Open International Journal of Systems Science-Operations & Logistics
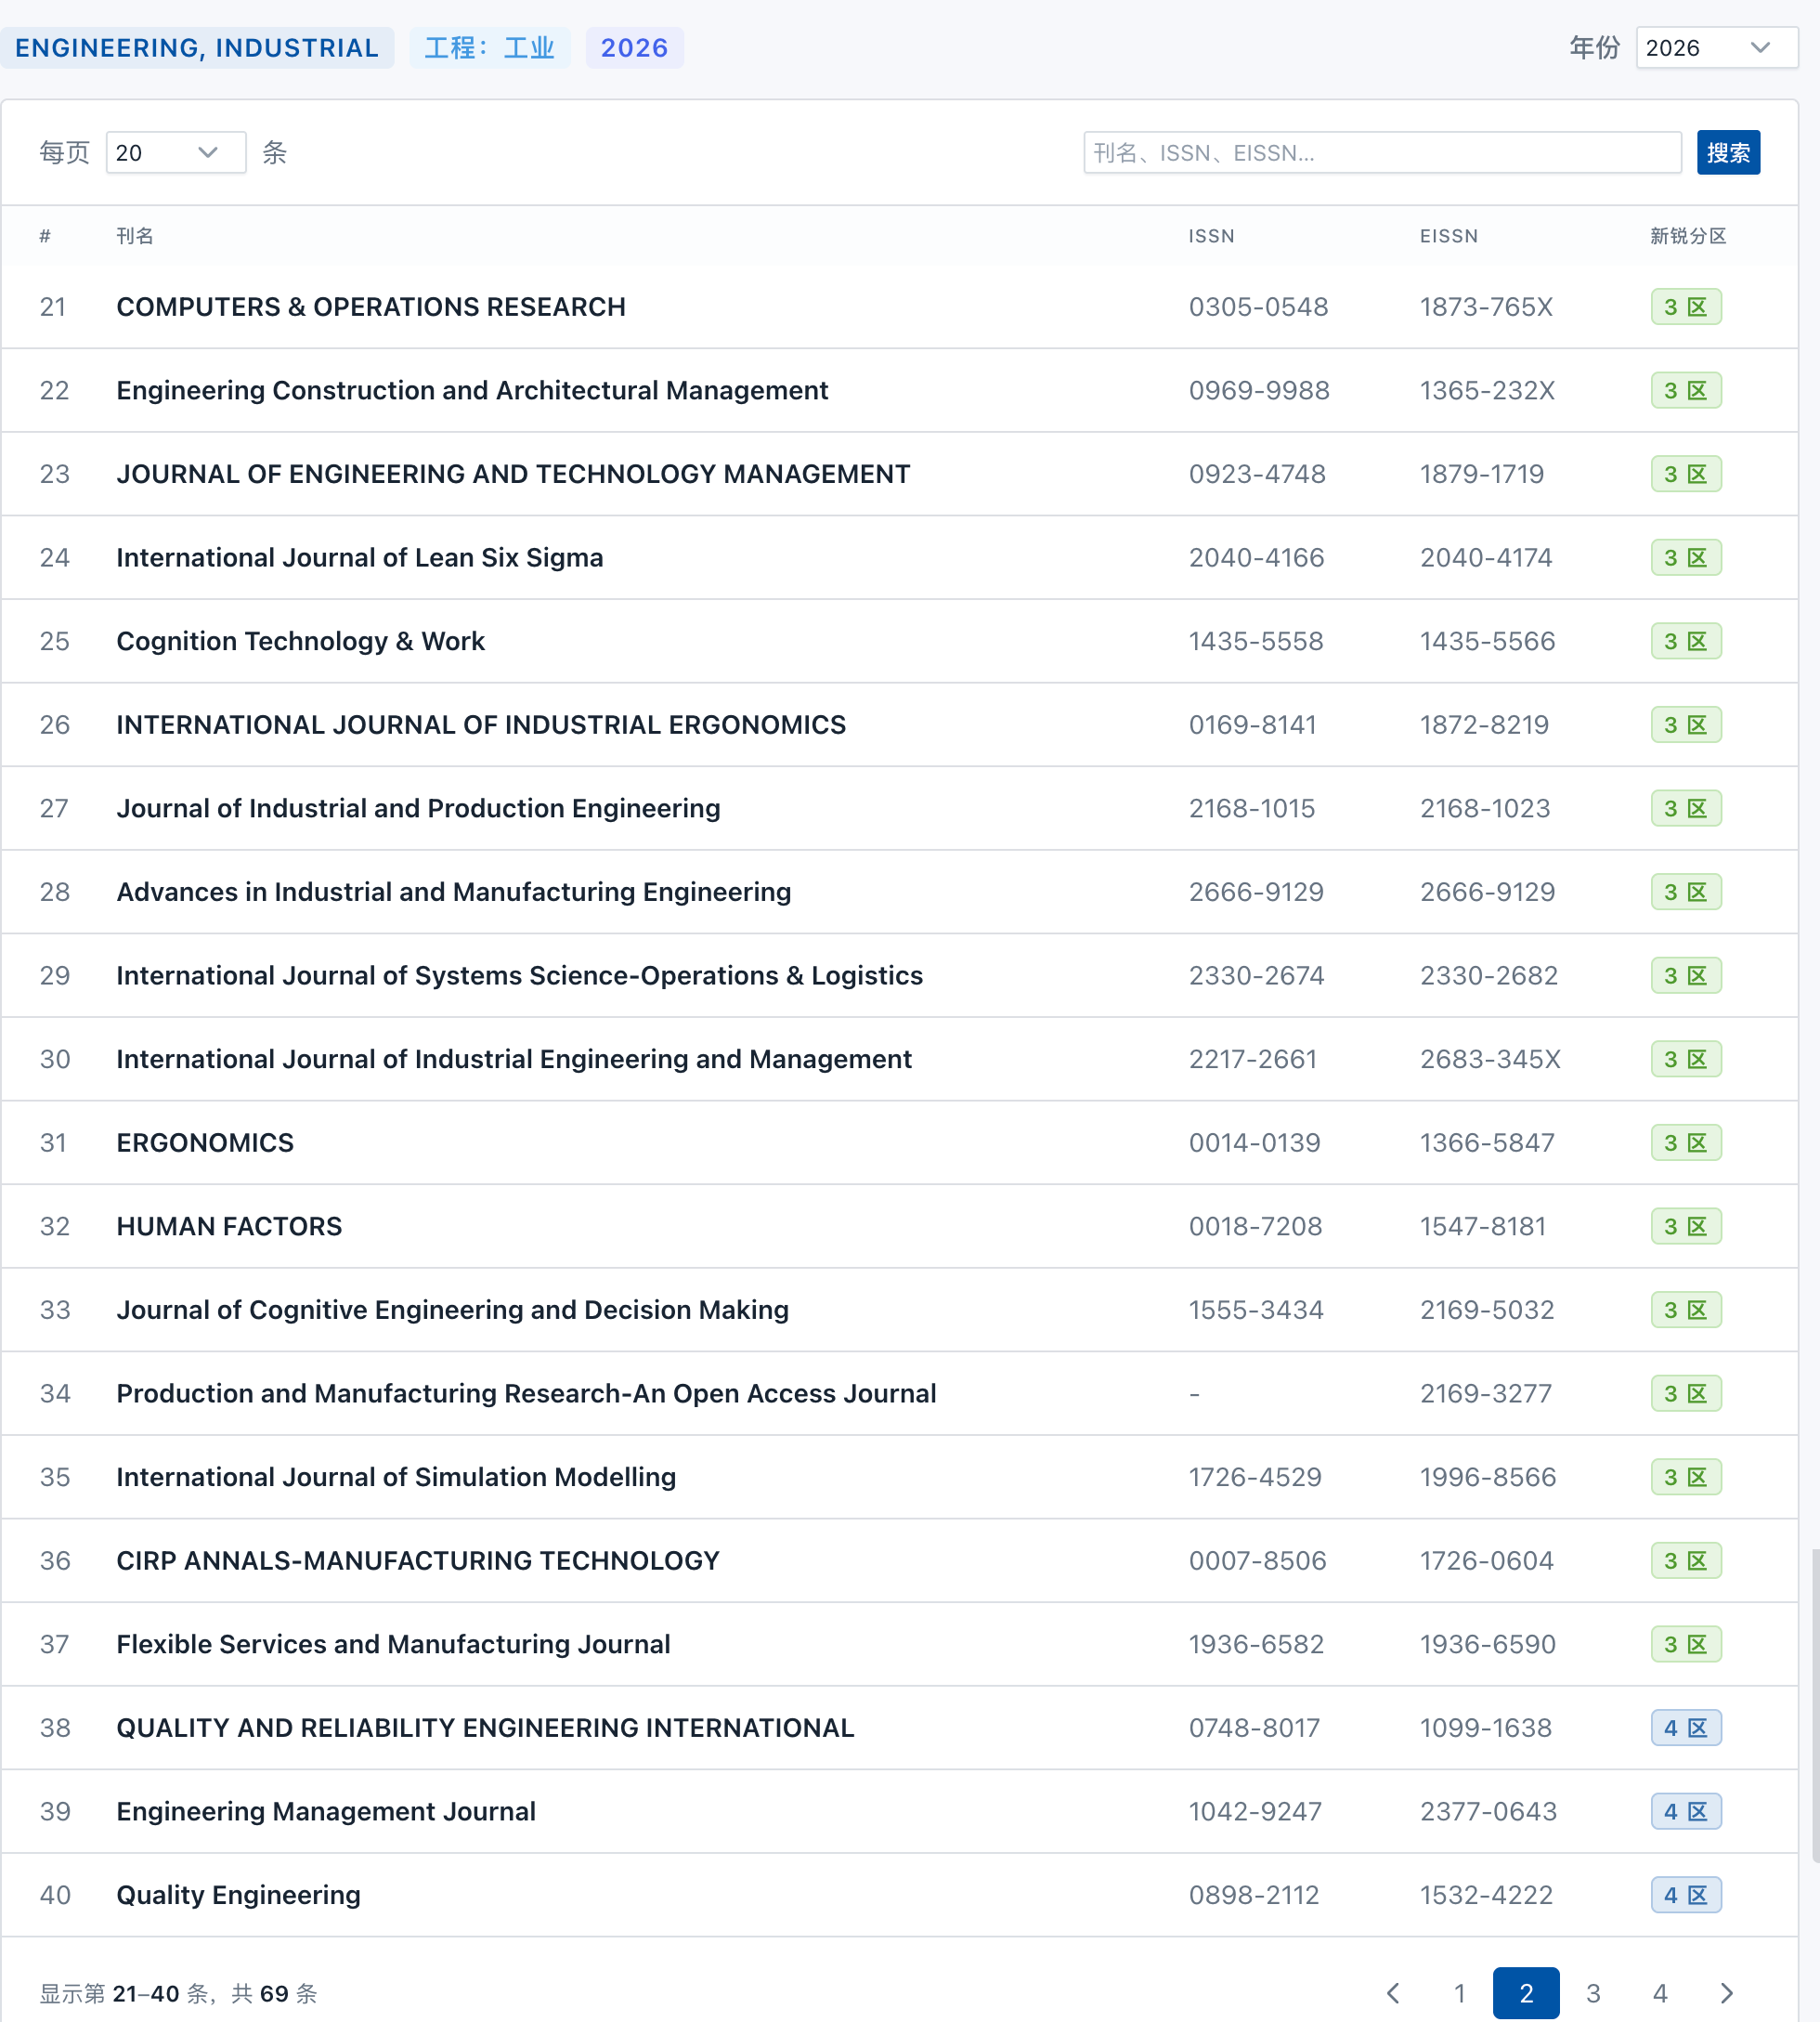The height and width of the screenshot is (2022, 1820). (520, 976)
